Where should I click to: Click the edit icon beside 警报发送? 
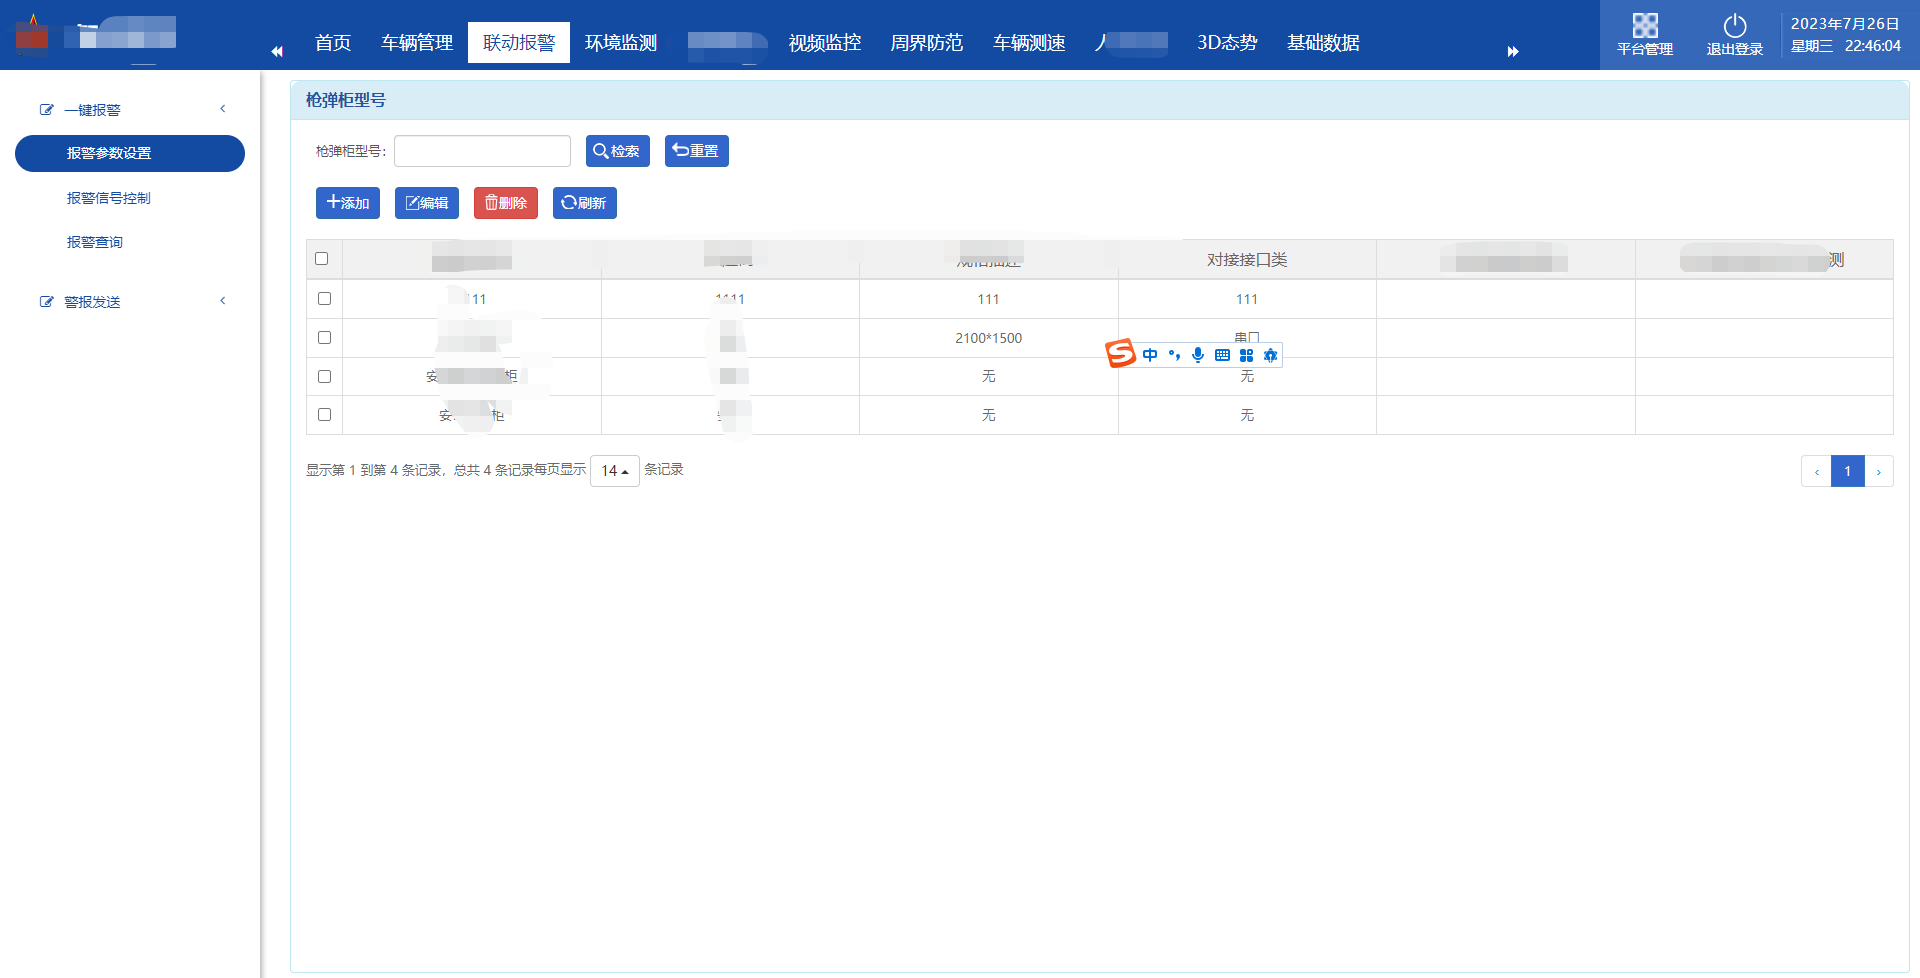[46, 302]
